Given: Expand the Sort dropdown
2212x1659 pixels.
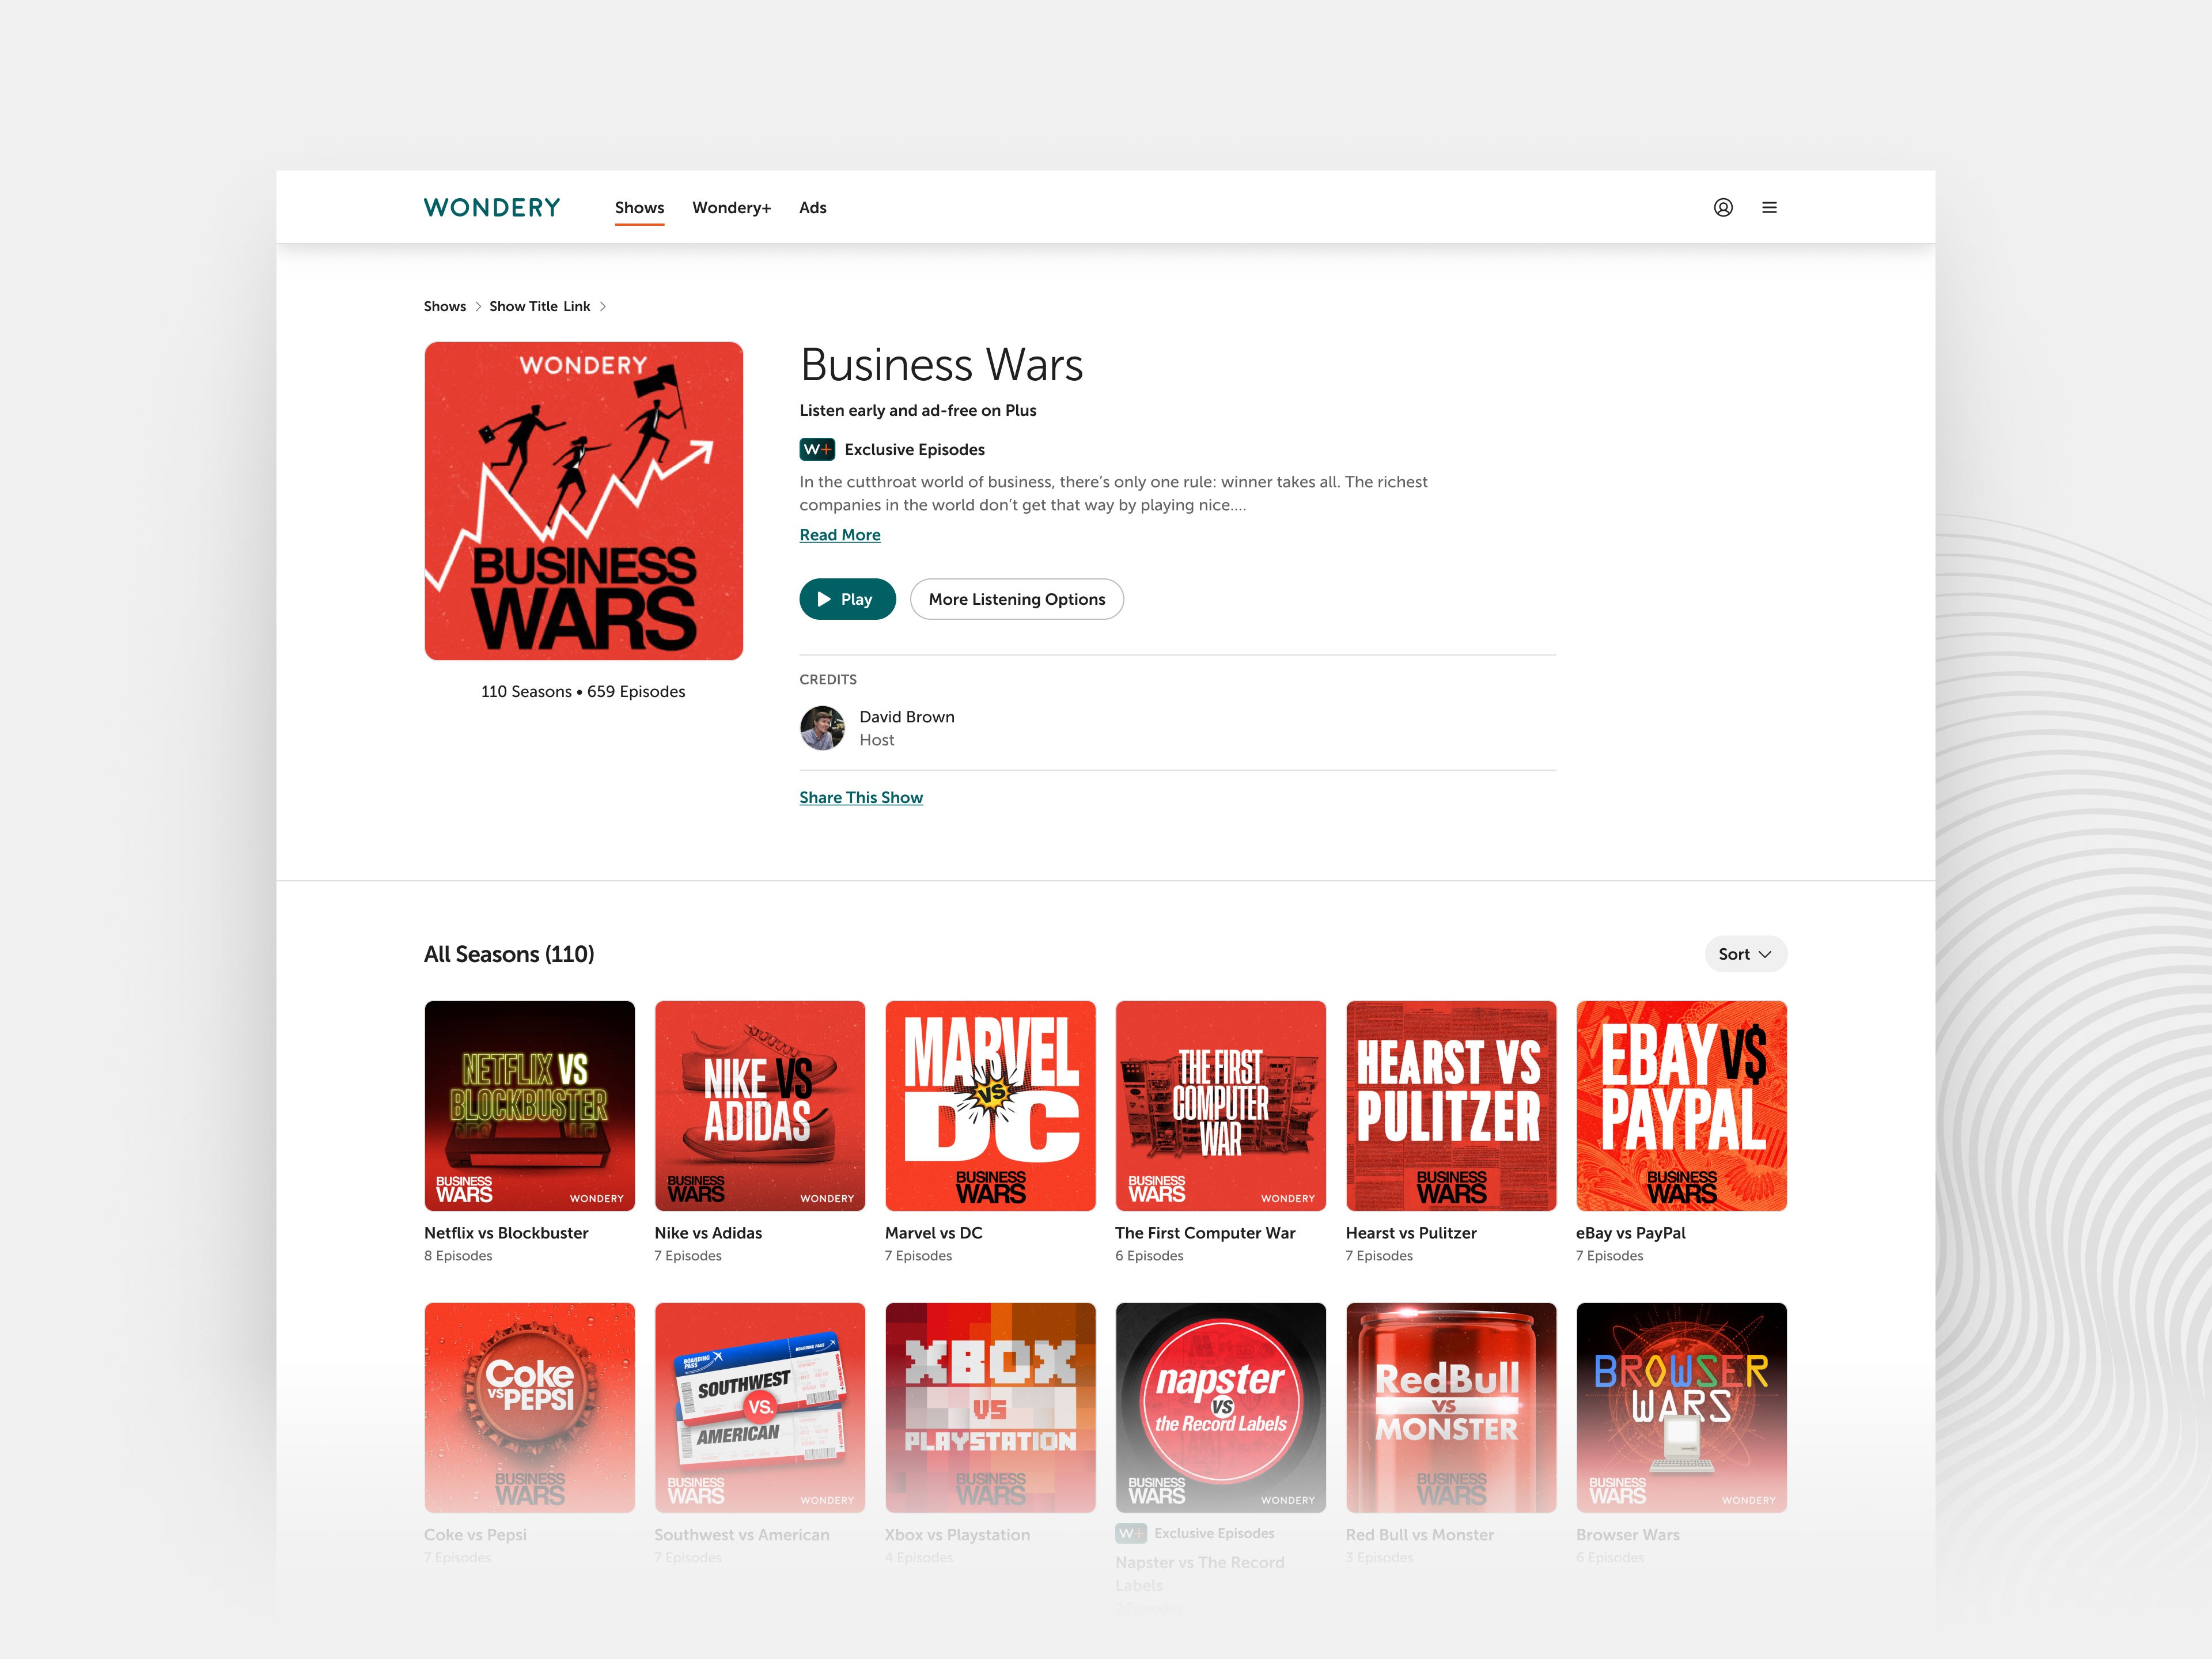Looking at the screenshot, I should 1745,954.
